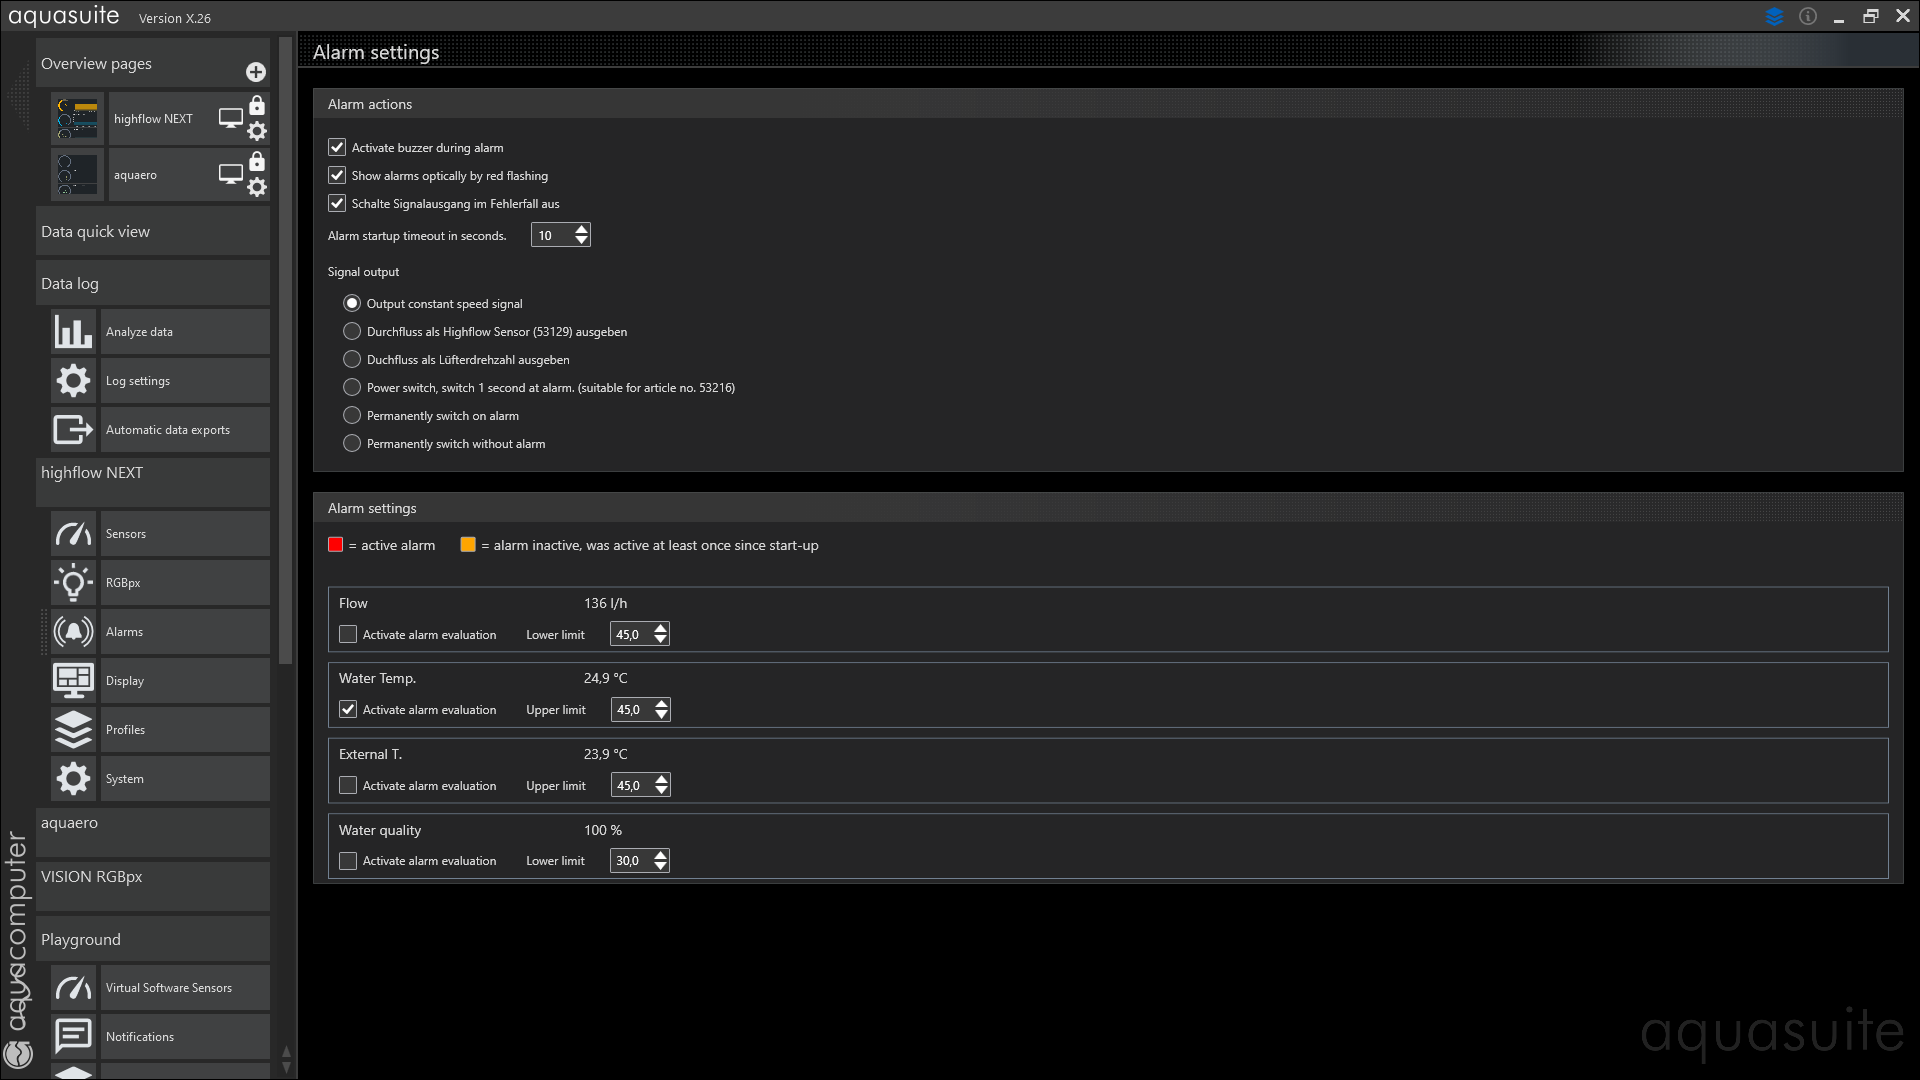1920x1080 pixels.
Task: Decrease Water quality lower limit with down arrow
Action: (660, 866)
